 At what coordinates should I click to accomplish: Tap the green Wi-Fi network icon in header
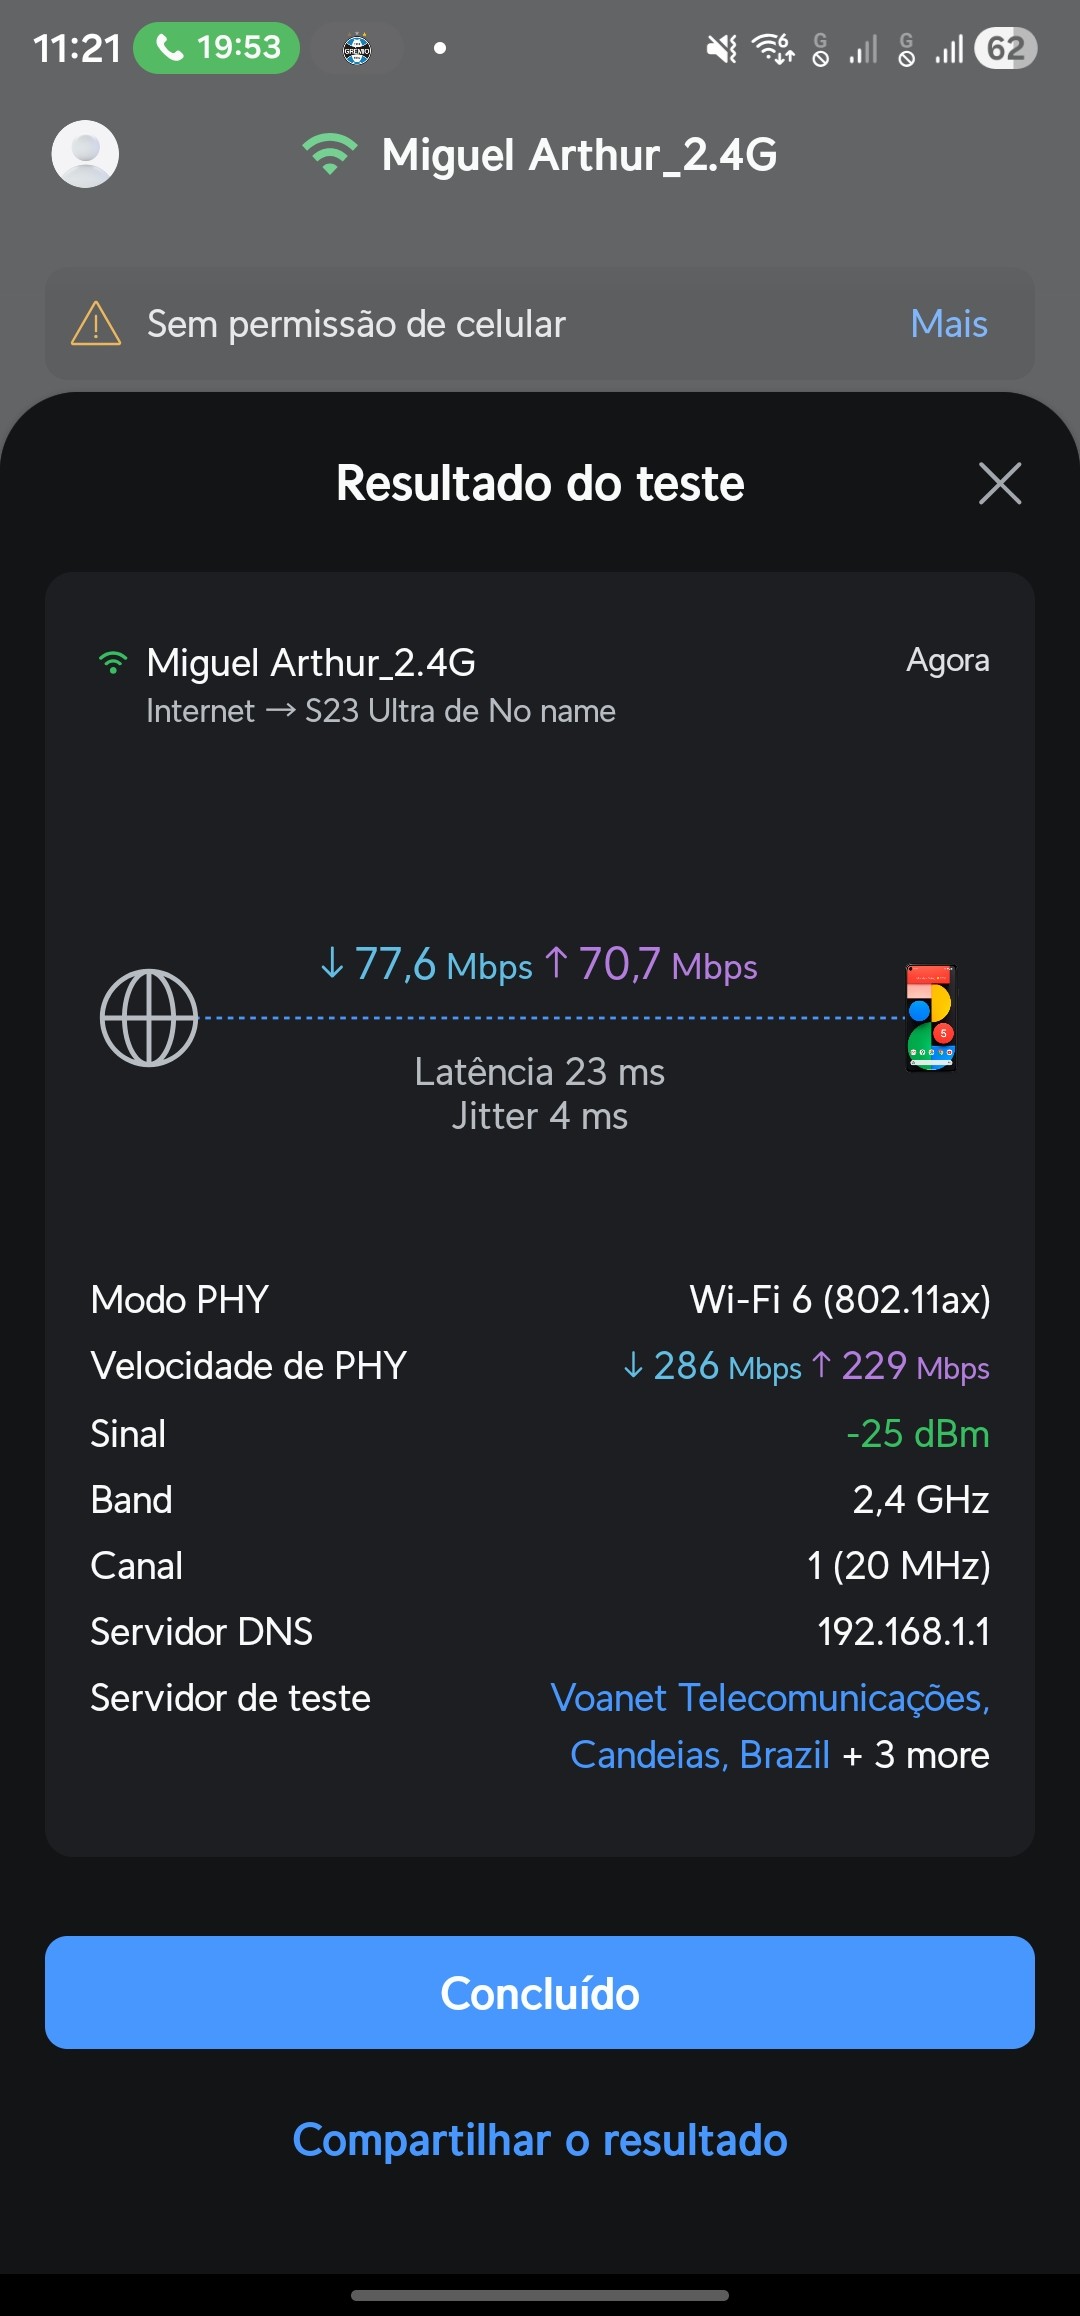[x=329, y=155]
